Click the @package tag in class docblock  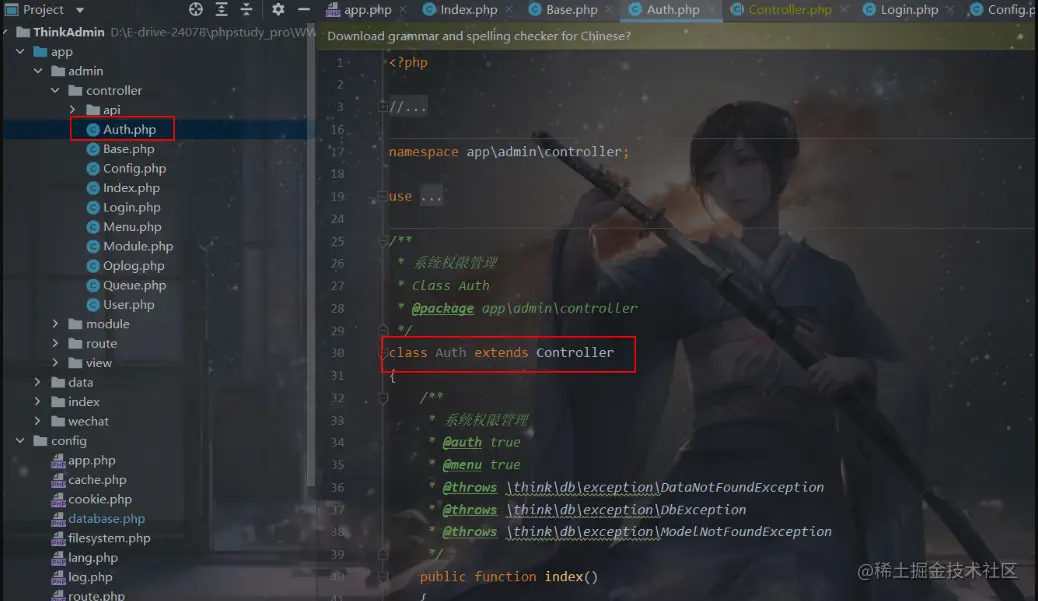click(442, 308)
